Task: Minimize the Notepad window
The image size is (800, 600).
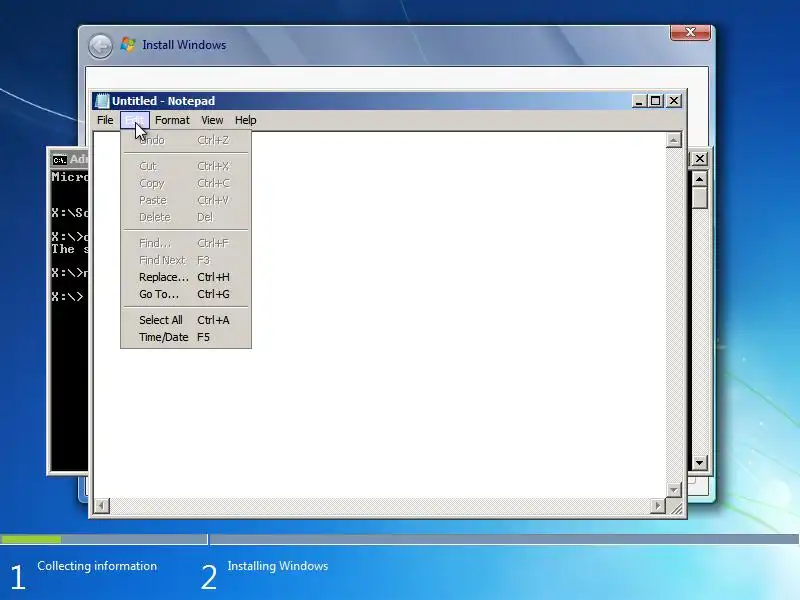Action: 639,101
